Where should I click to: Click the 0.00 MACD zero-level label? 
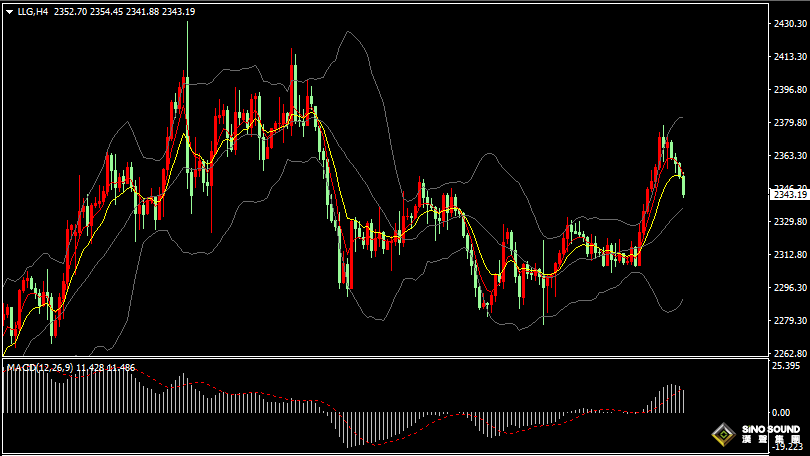tap(781, 413)
